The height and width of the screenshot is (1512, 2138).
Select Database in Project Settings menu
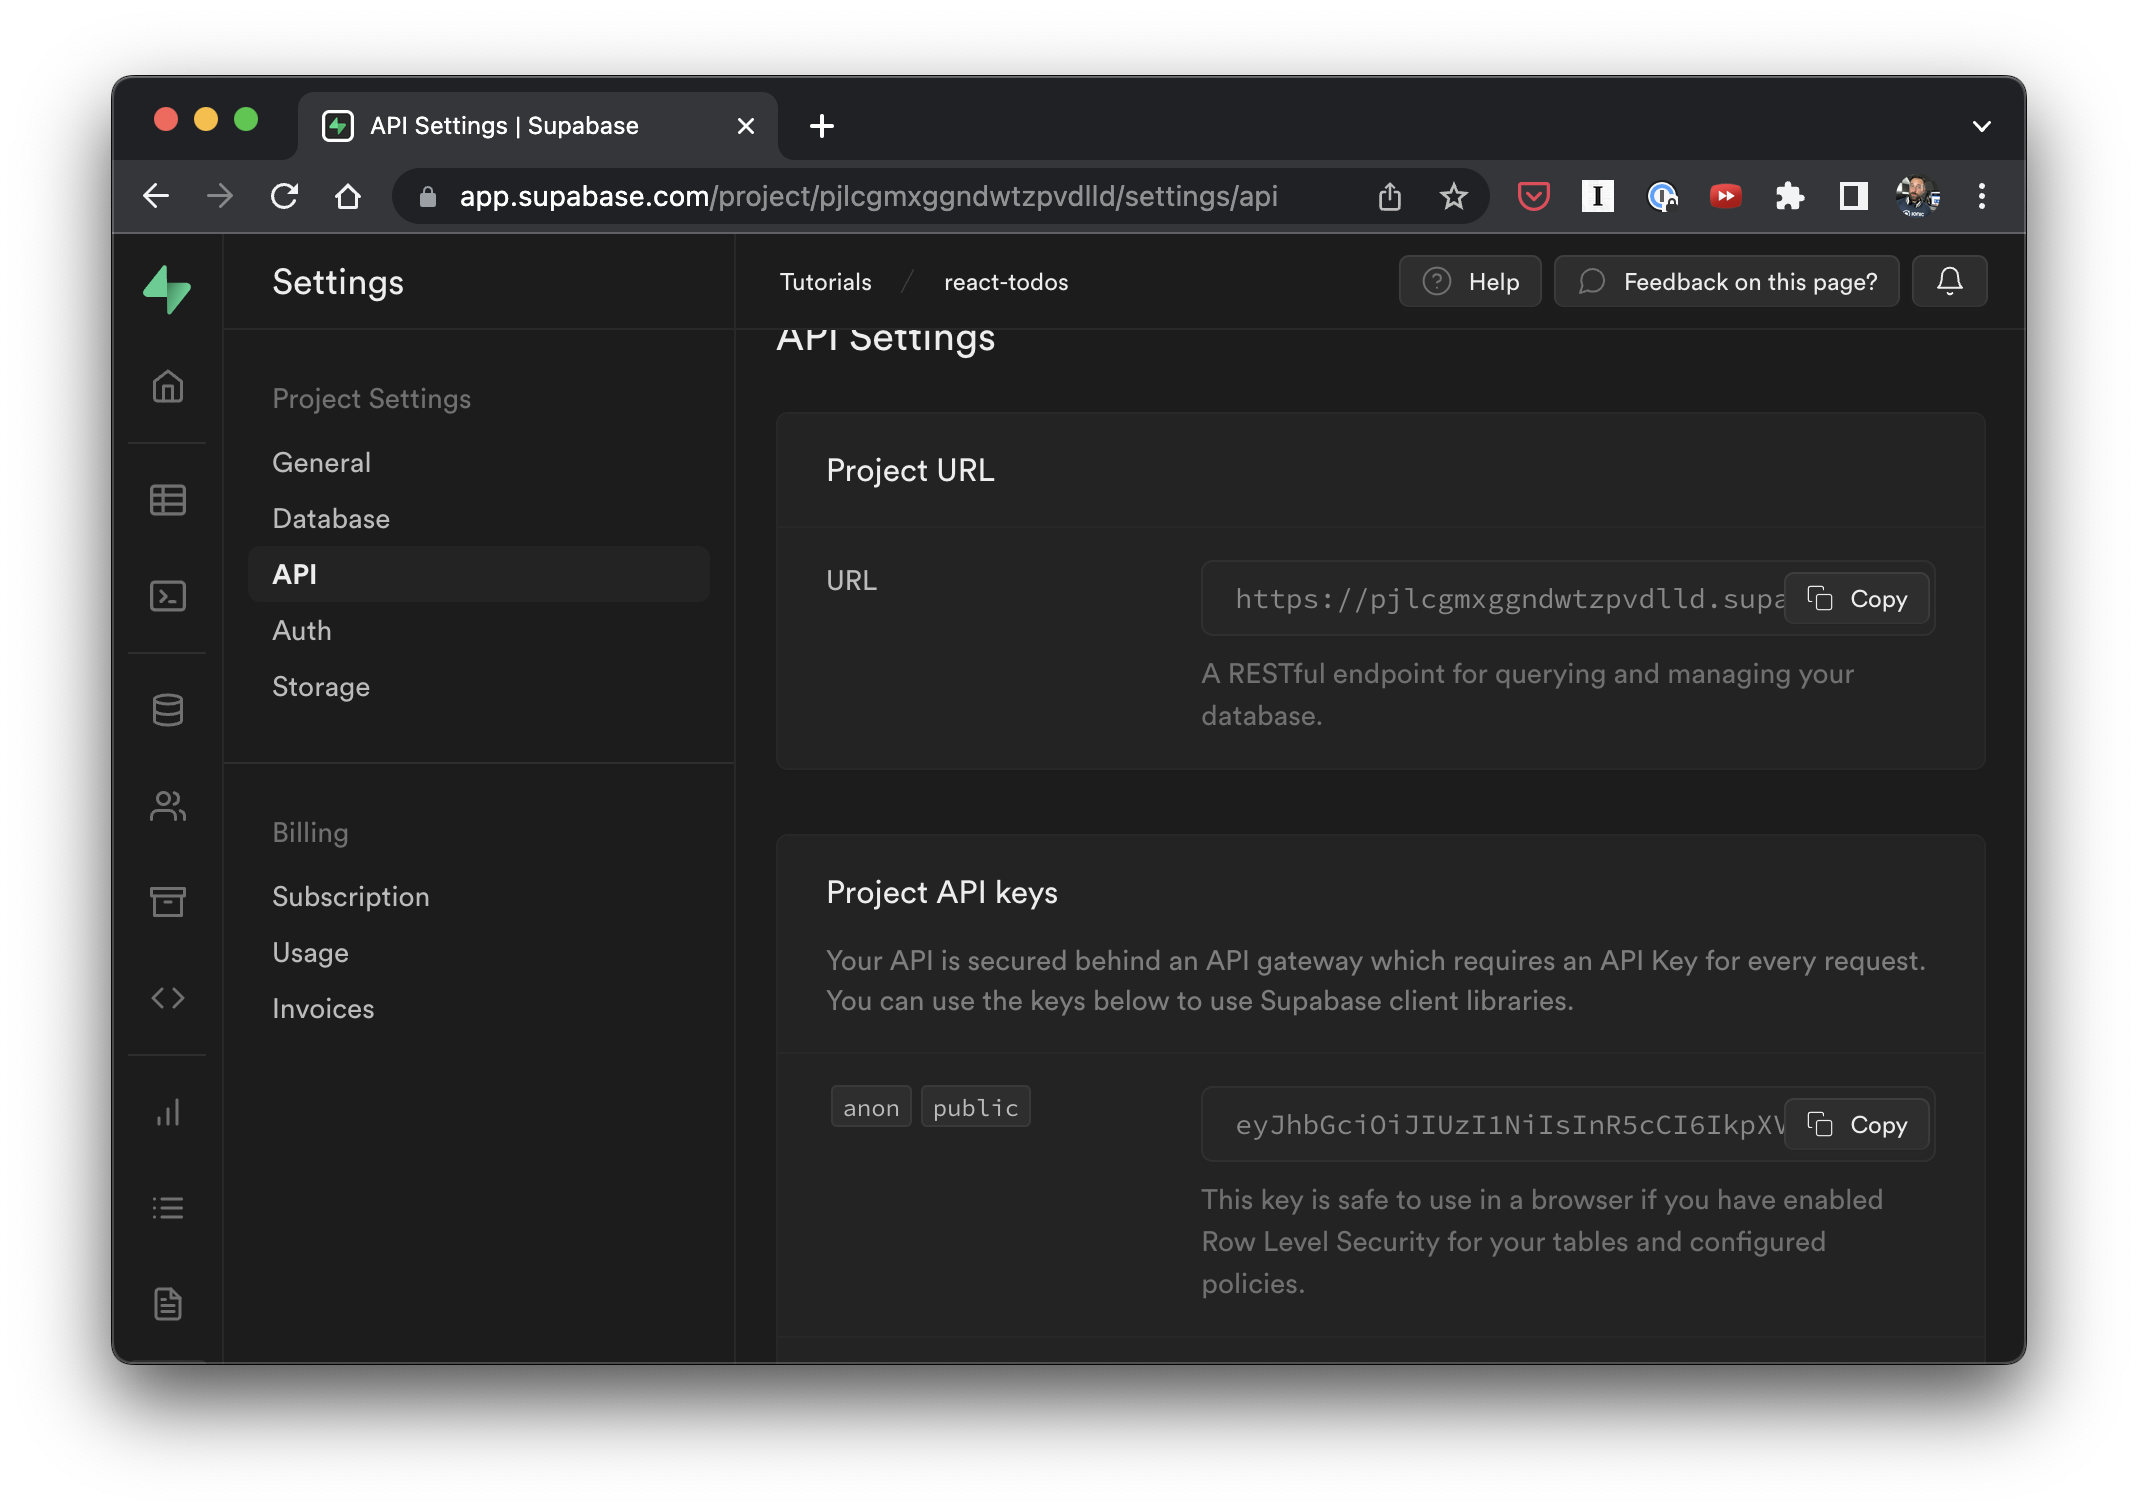tap(331, 519)
